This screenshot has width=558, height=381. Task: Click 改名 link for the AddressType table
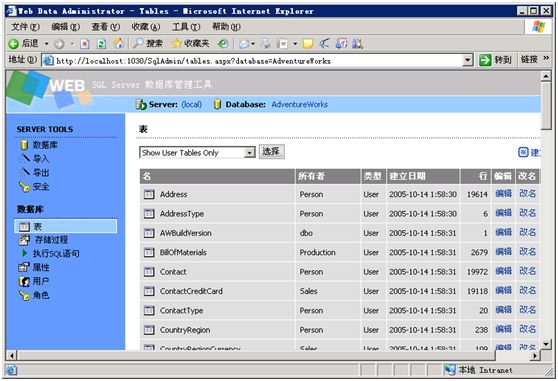(x=527, y=213)
